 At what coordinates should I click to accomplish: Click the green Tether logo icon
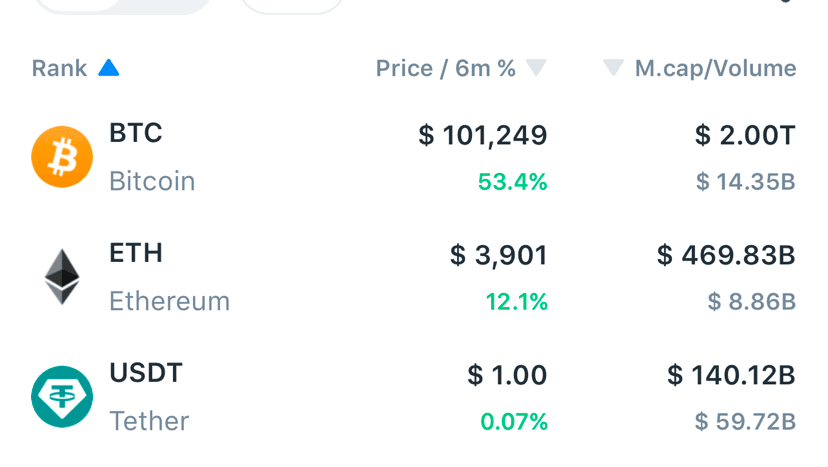point(62,397)
